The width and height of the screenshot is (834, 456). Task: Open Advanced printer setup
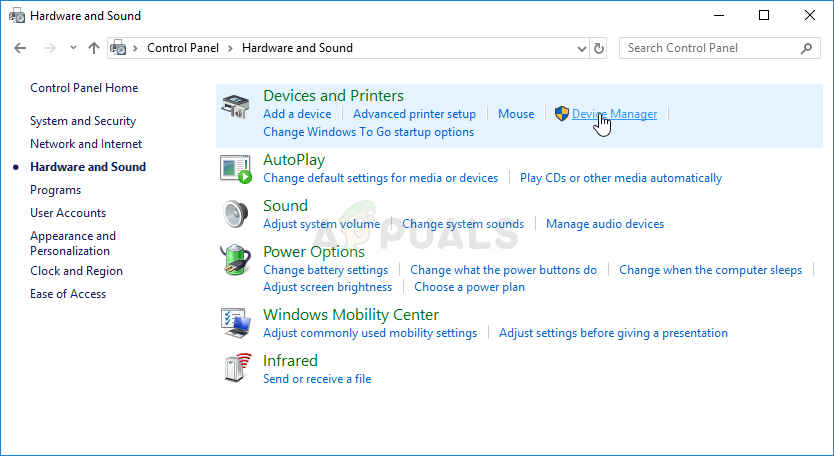click(x=414, y=114)
